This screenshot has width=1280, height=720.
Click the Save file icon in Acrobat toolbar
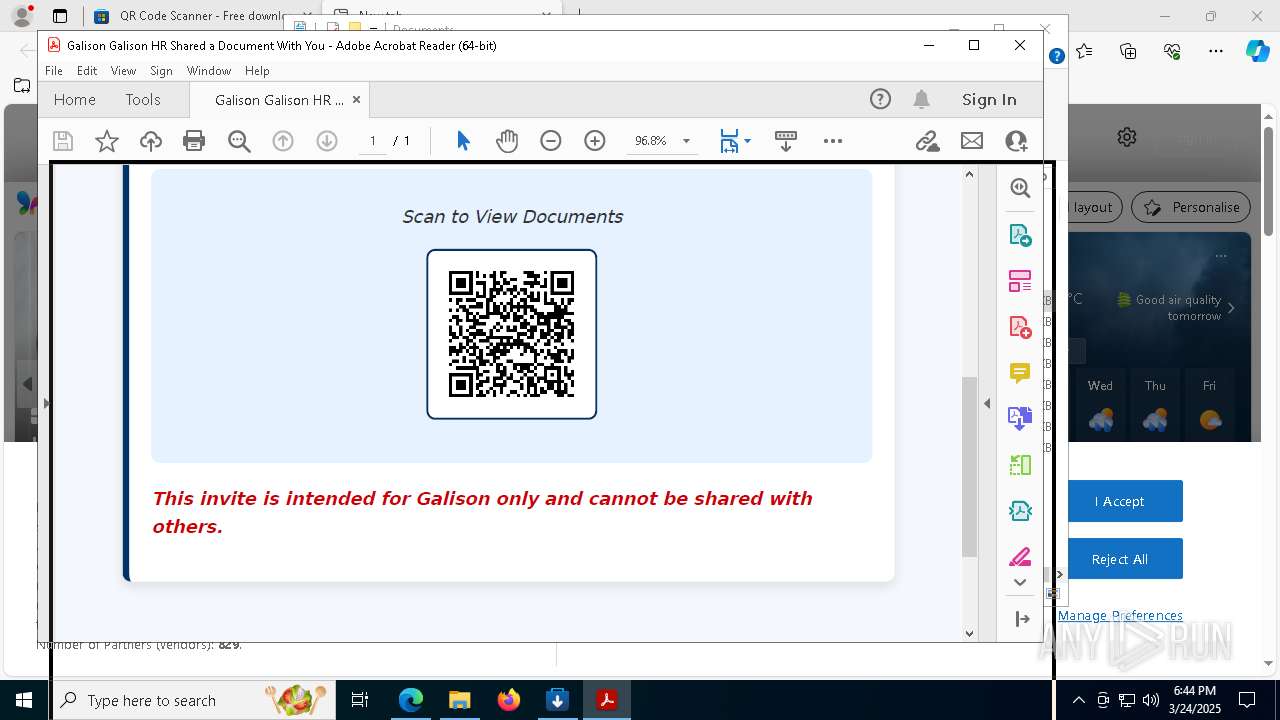[x=63, y=141]
